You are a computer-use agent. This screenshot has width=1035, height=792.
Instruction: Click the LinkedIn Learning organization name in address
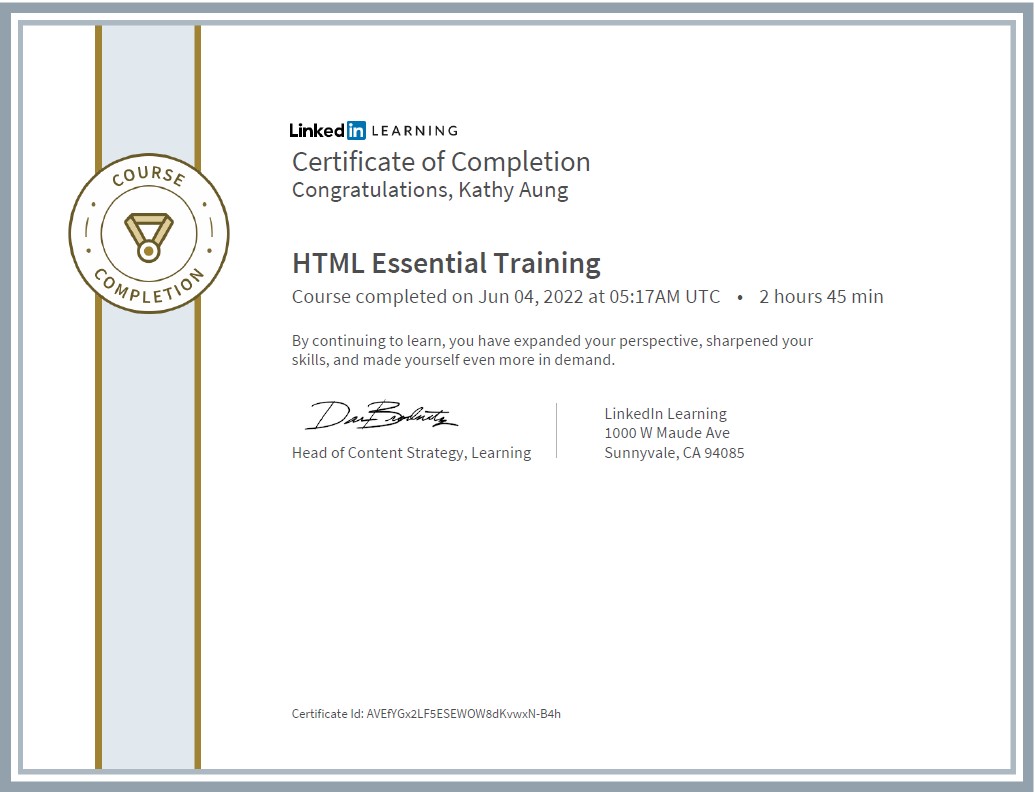665,414
